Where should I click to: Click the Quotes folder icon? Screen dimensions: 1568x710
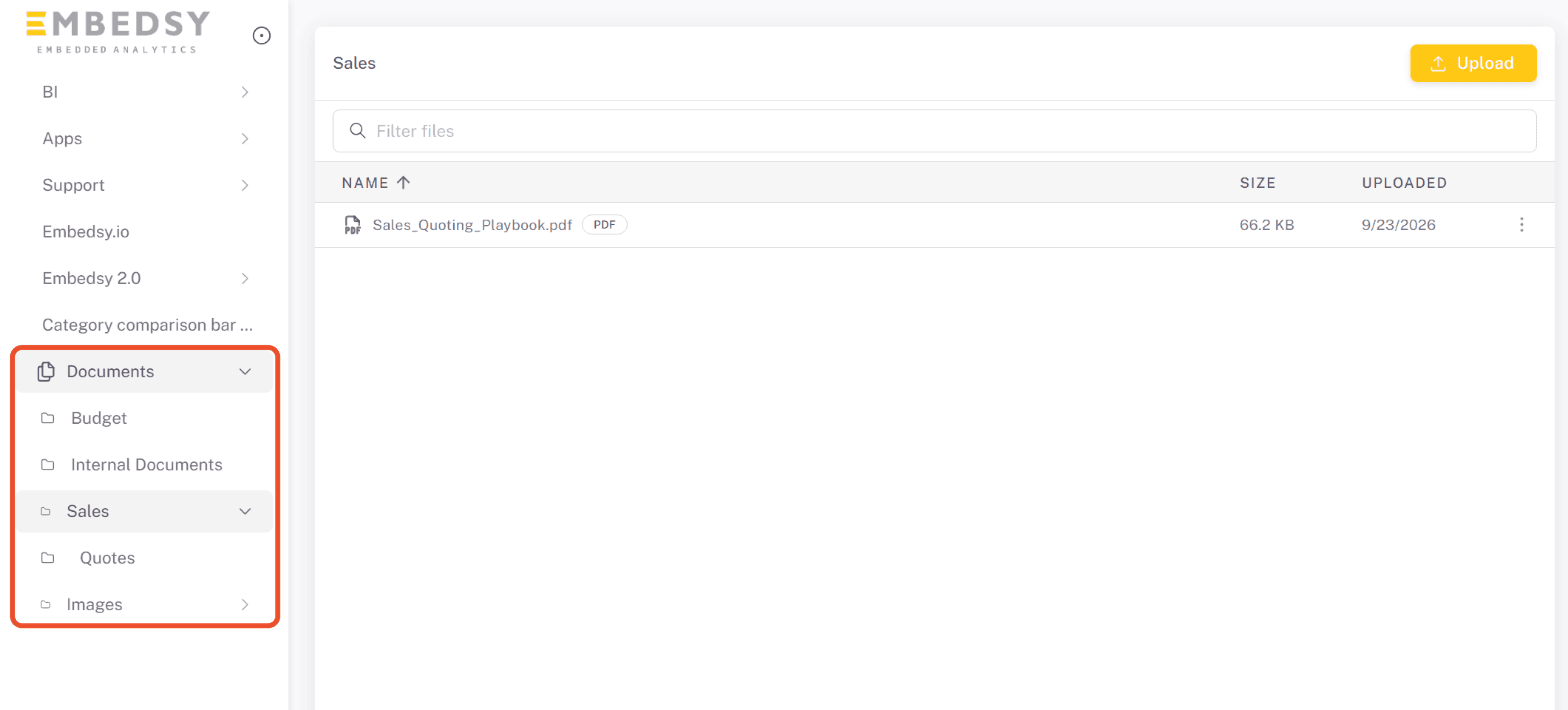click(47, 558)
